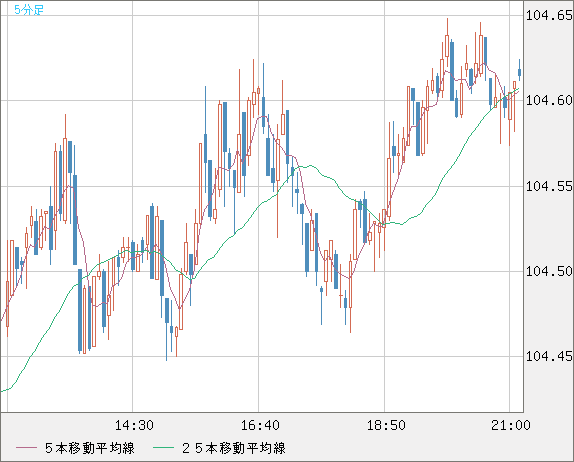Click the 18:50 time axis label
Image resolution: width=574 pixels, height=462 pixels.
tap(386, 425)
